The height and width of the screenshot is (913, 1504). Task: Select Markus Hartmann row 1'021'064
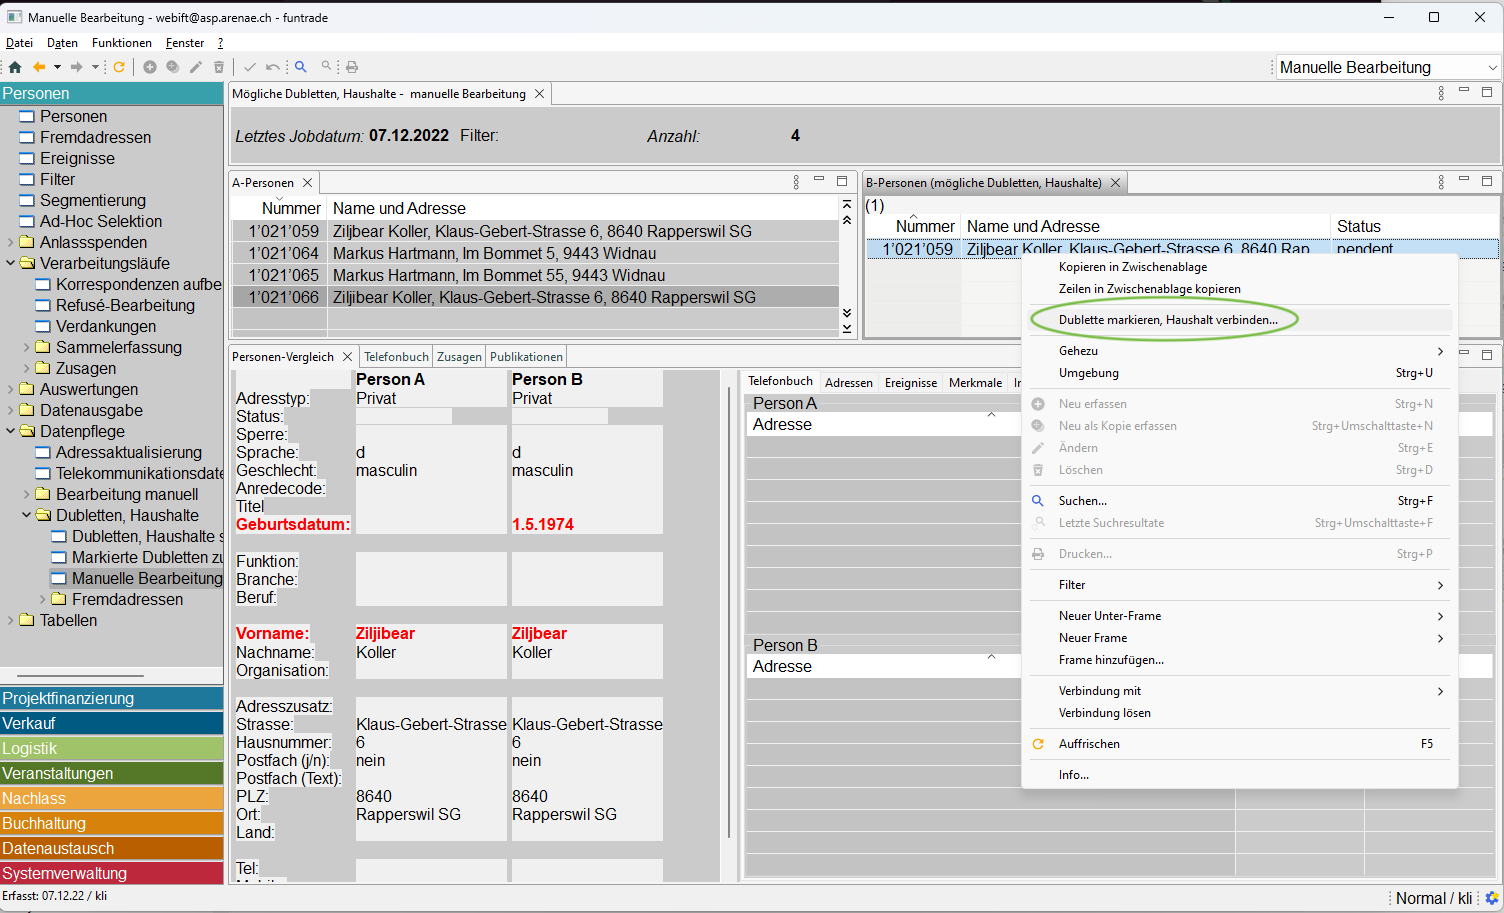point(494,254)
